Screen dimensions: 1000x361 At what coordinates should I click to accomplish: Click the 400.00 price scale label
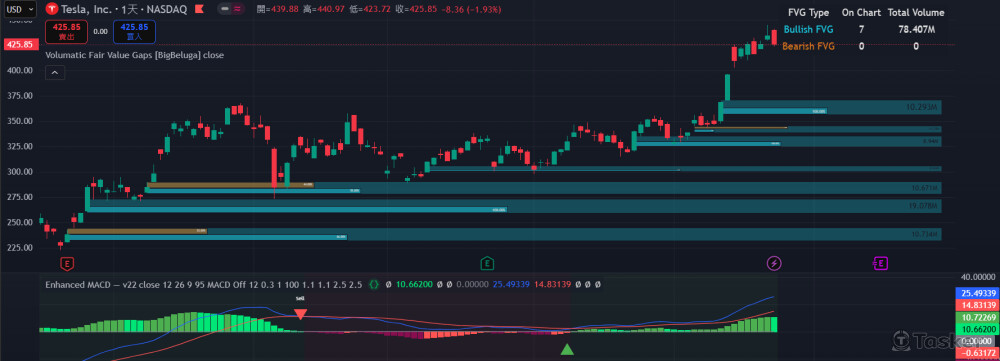pyautogui.click(x=19, y=70)
